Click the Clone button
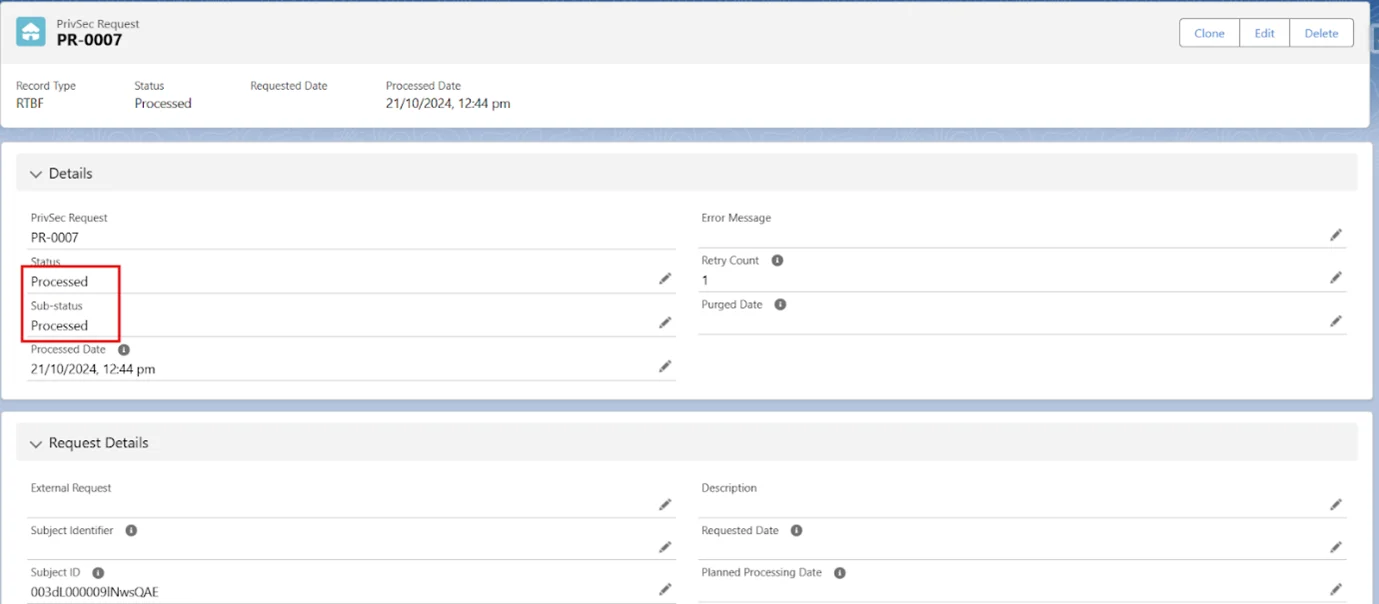This screenshot has width=1379, height=604. (1209, 33)
